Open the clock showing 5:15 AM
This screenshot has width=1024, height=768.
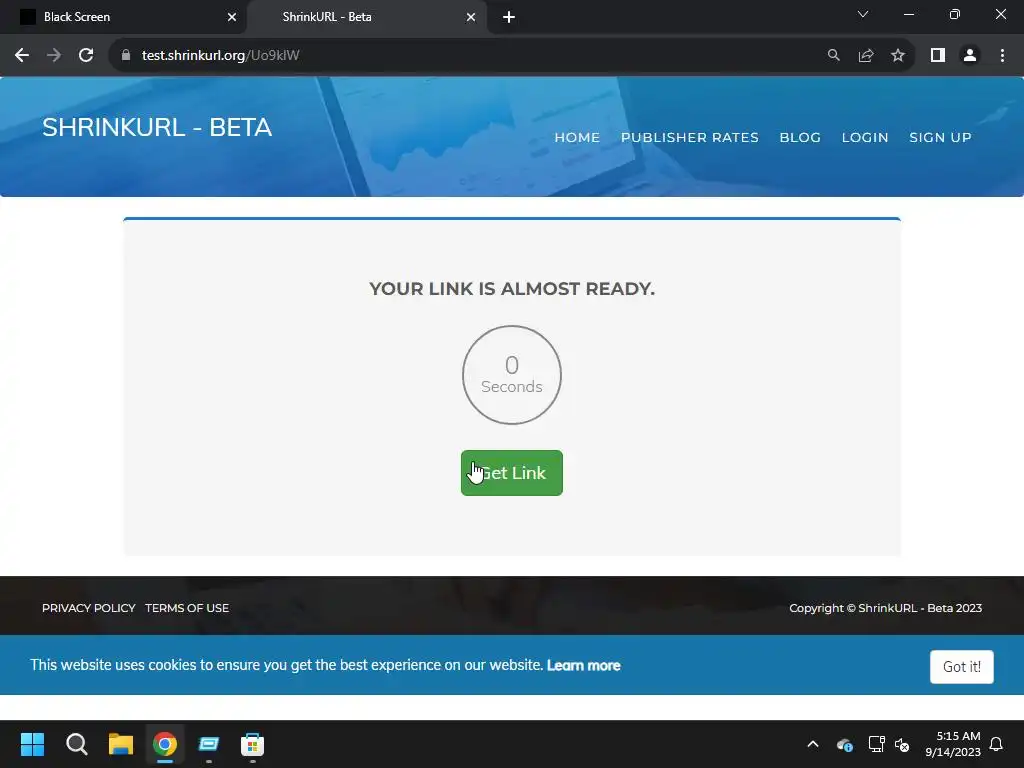(953, 744)
